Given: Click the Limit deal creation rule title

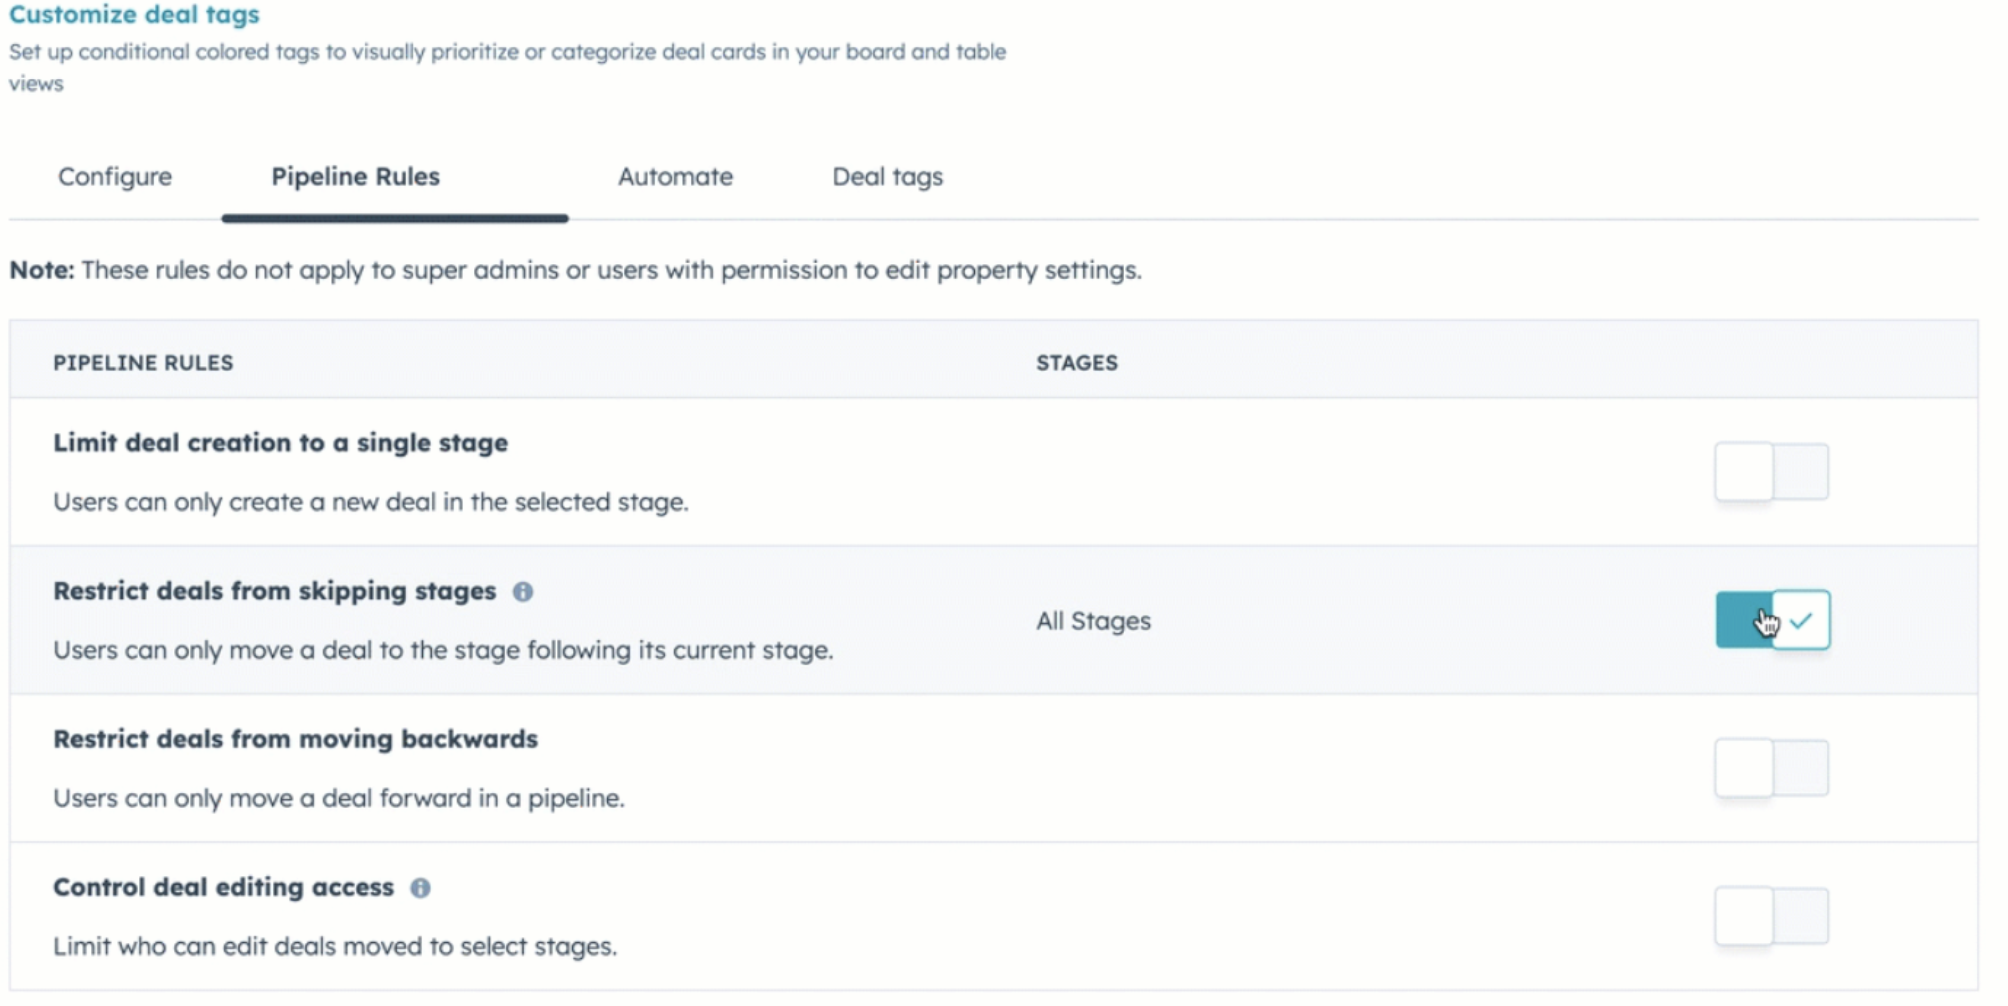Looking at the screenshot, I should (x=281, y=443).
